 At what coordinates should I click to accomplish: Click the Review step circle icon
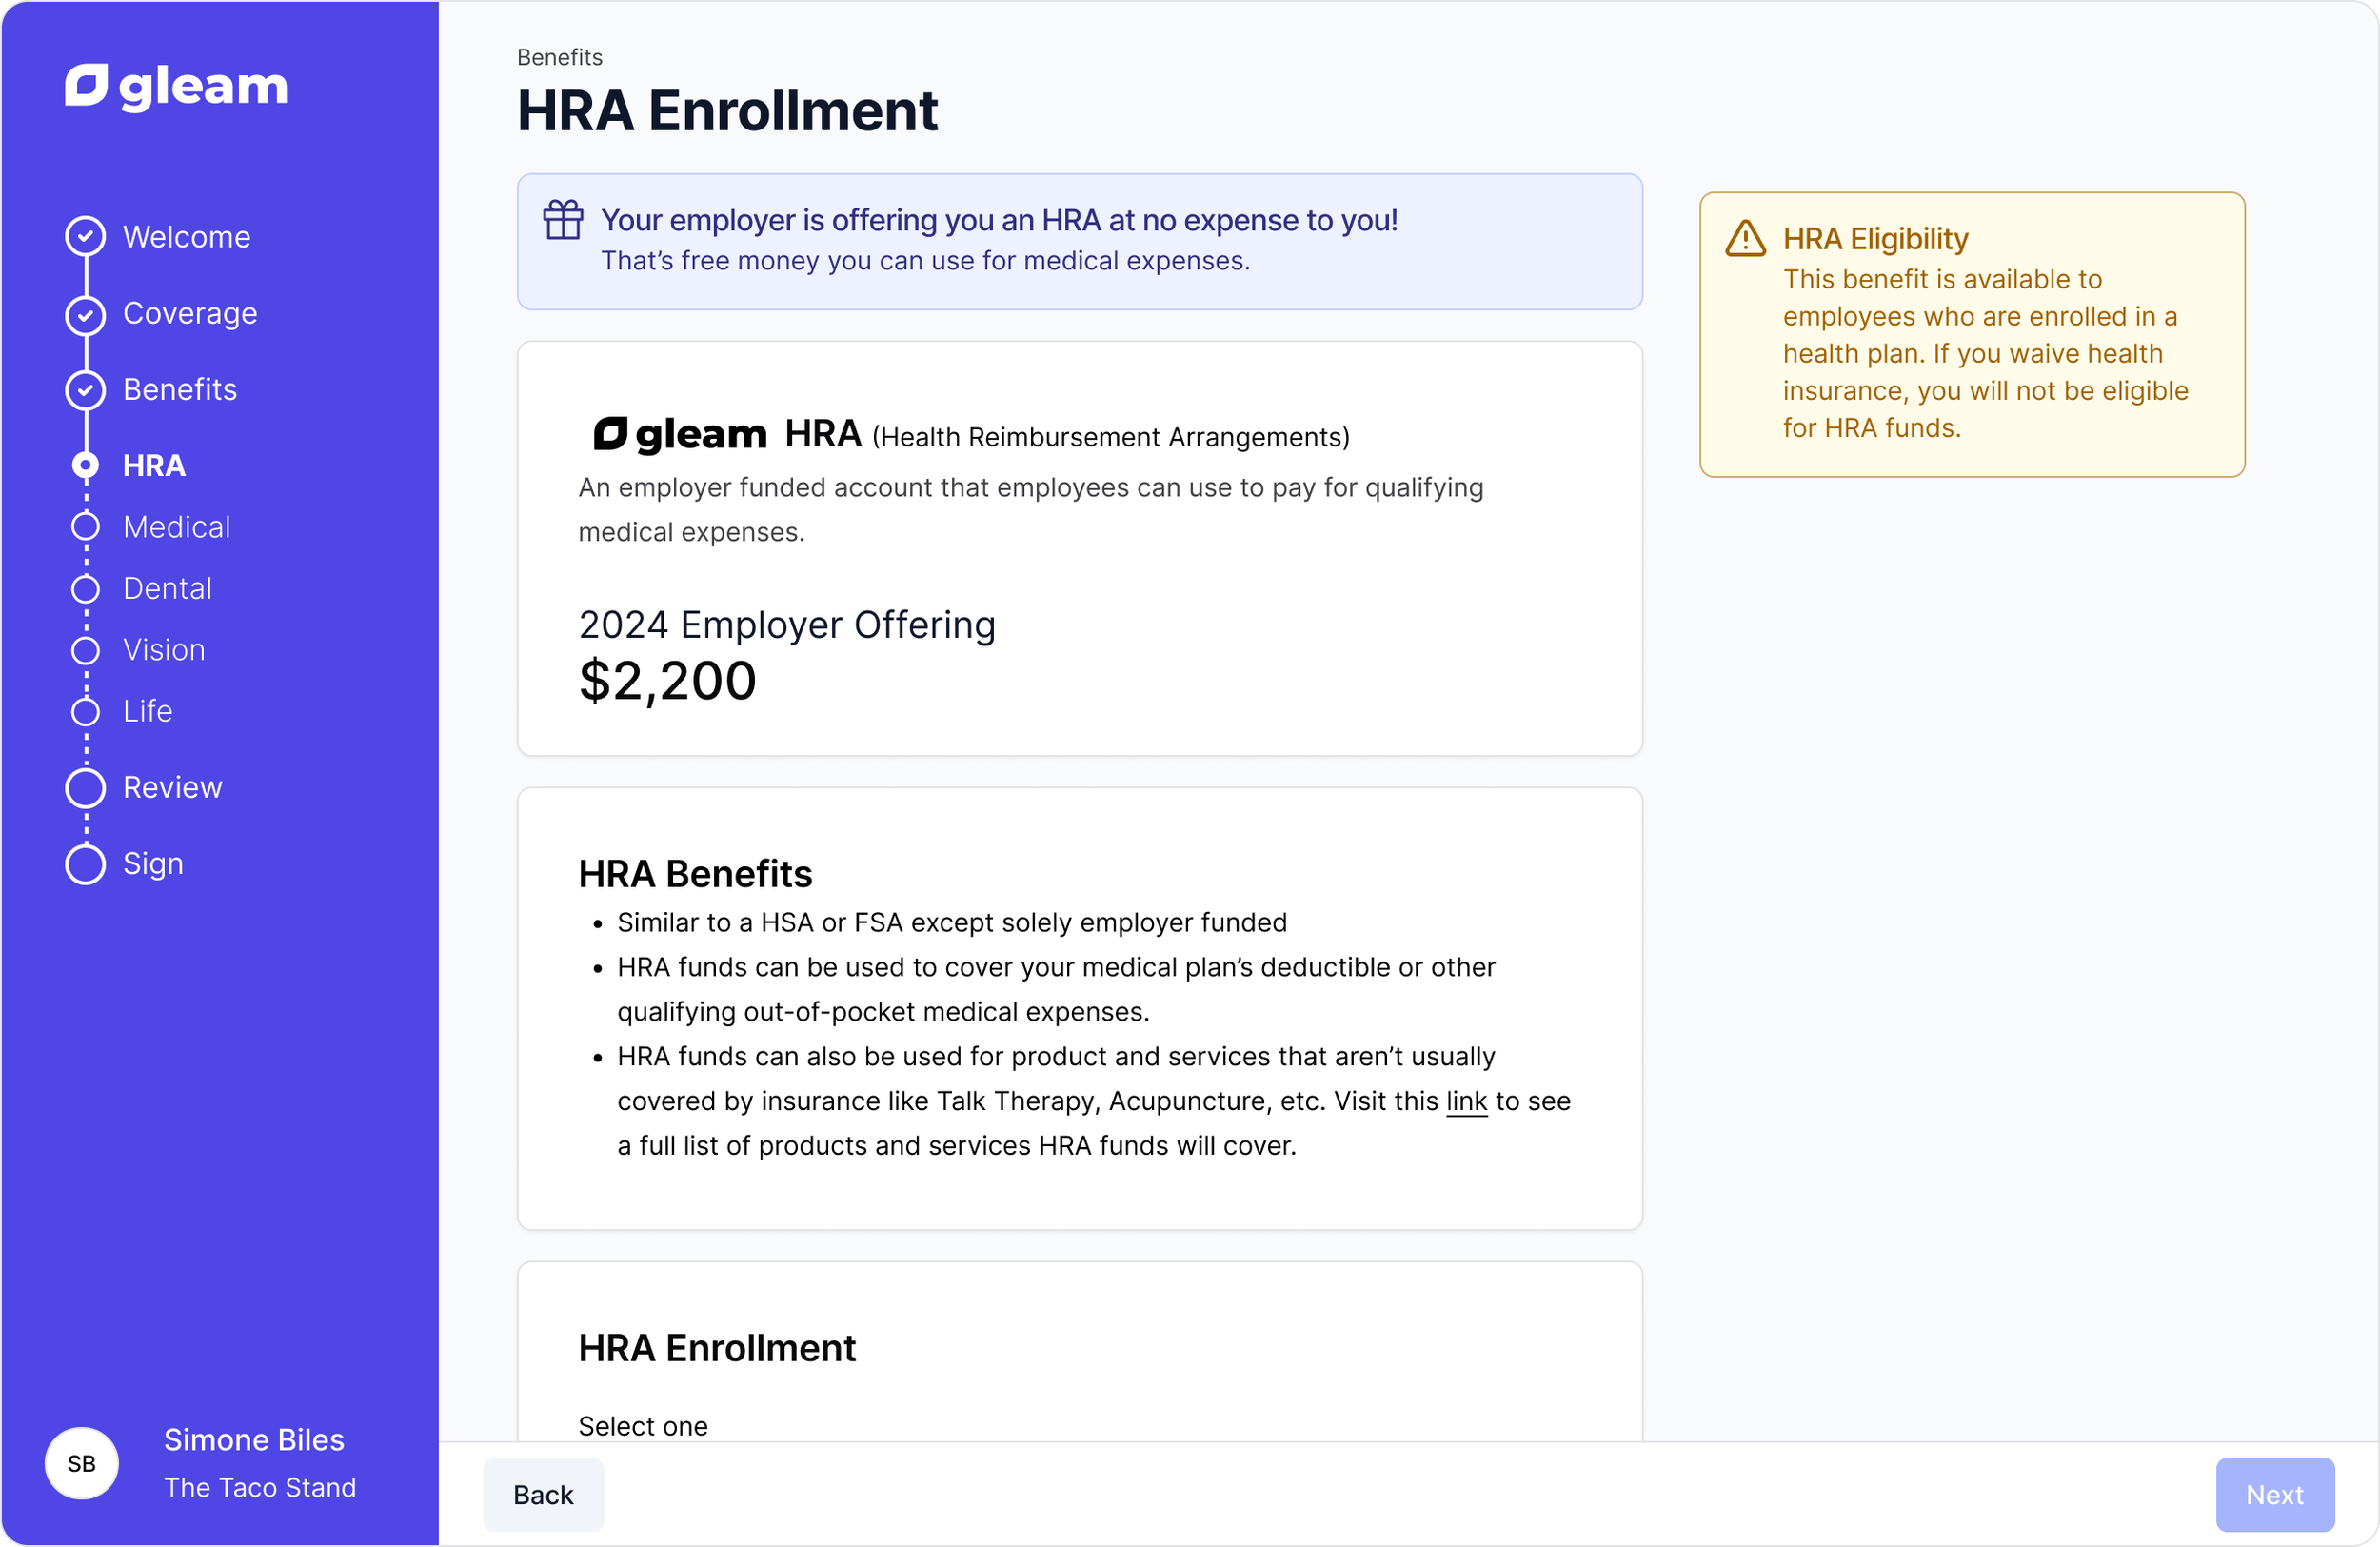coord(86,788)
